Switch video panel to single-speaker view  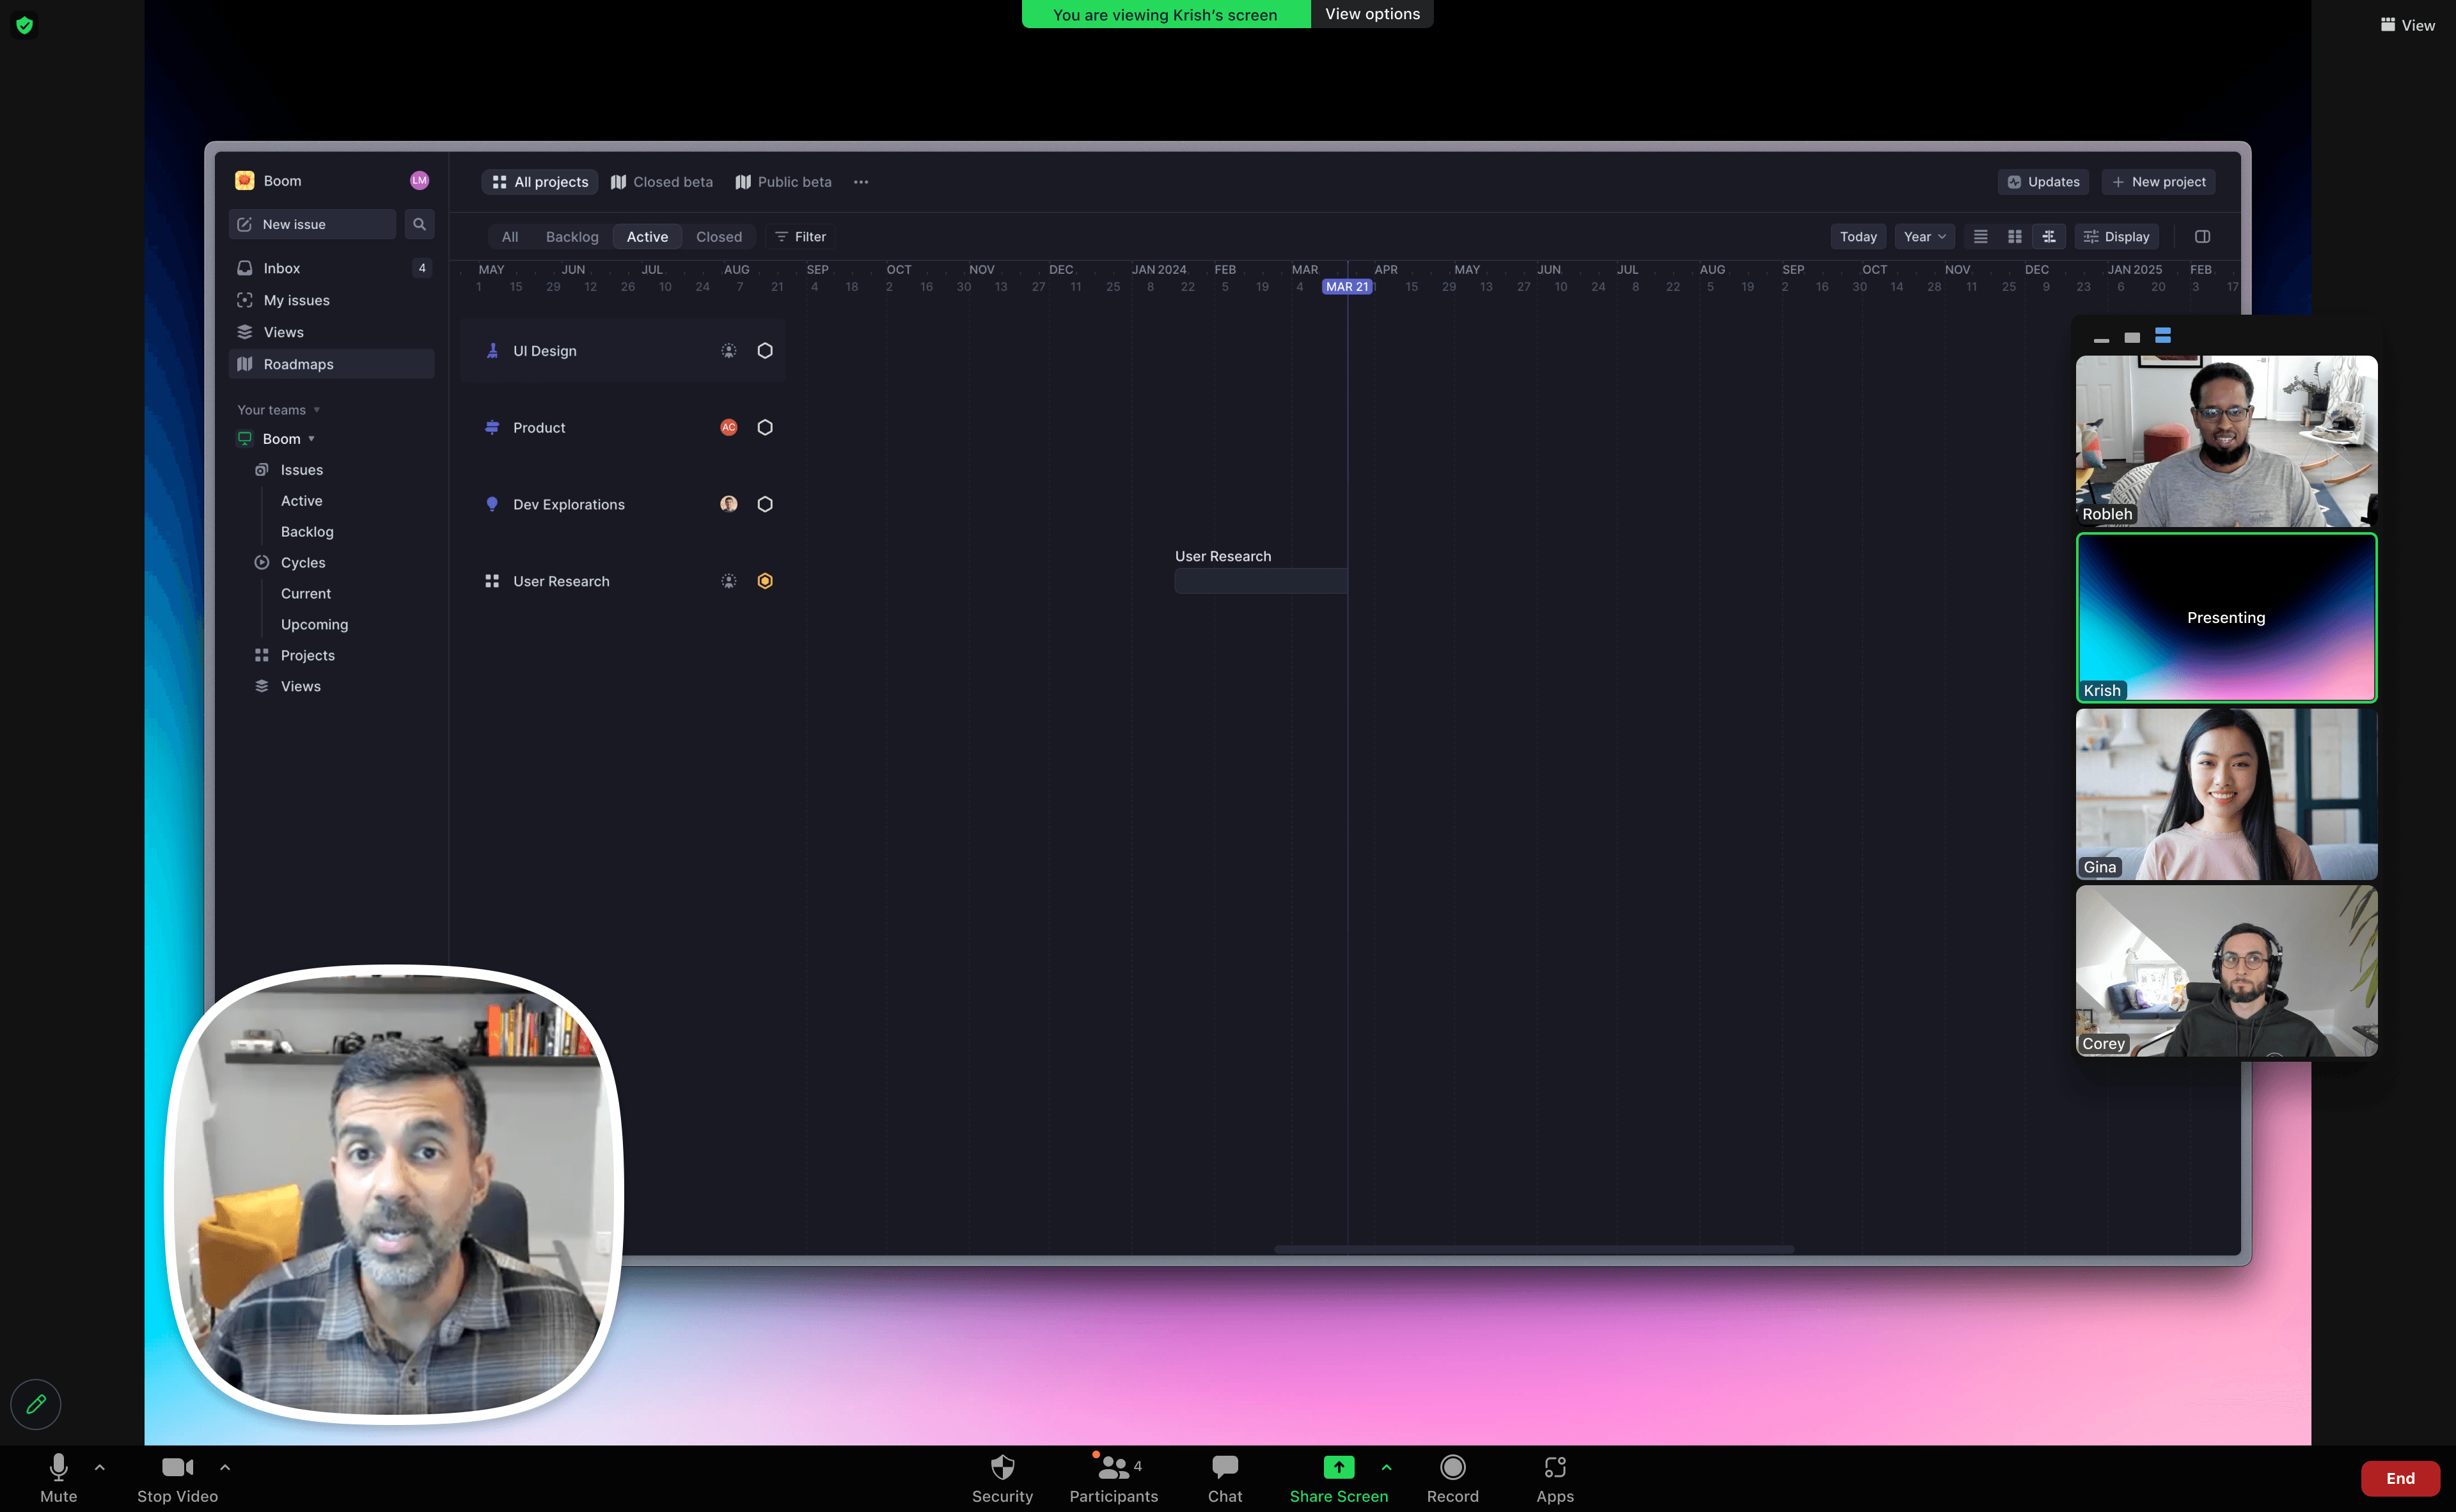tap(2132, 337)
